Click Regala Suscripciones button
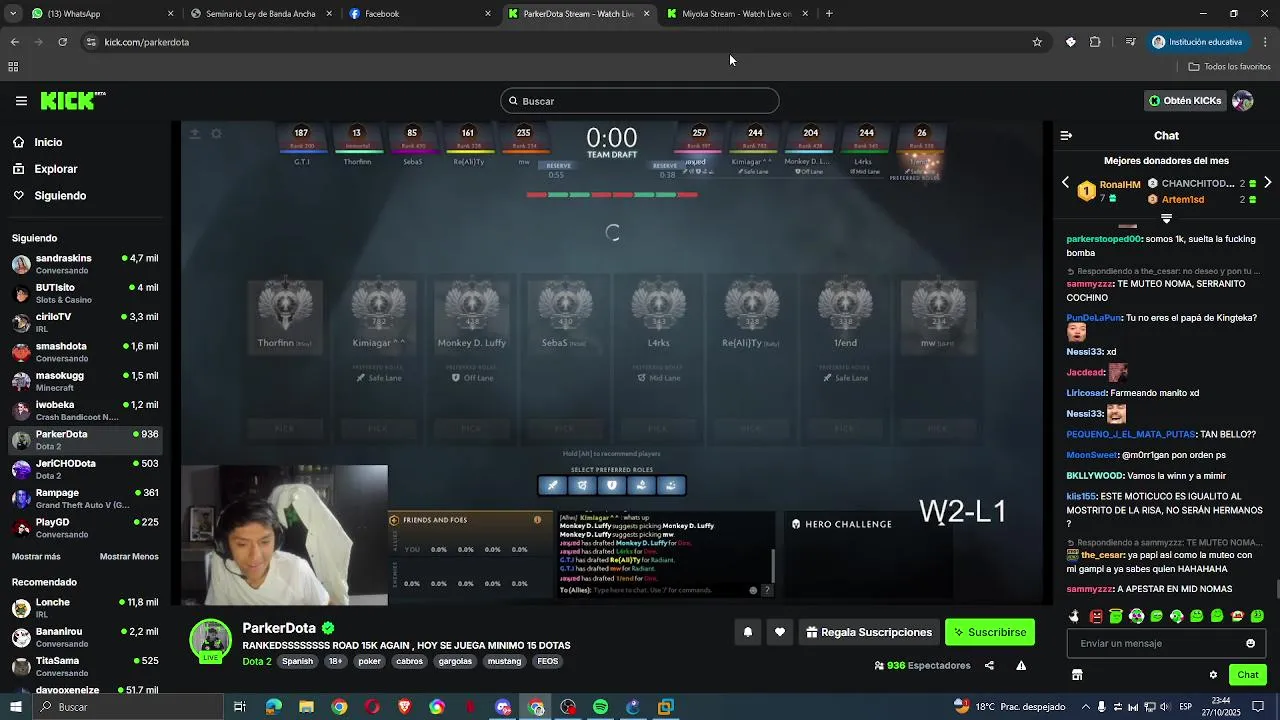The image size is (1280, 720). [869, 632]
